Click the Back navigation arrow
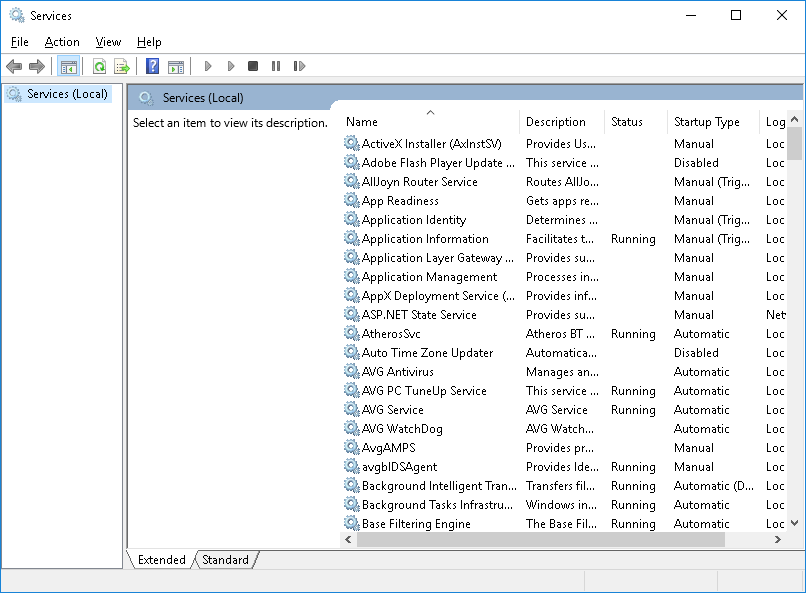806x593 pixels. pyautogui.click(x=14, y=66)
